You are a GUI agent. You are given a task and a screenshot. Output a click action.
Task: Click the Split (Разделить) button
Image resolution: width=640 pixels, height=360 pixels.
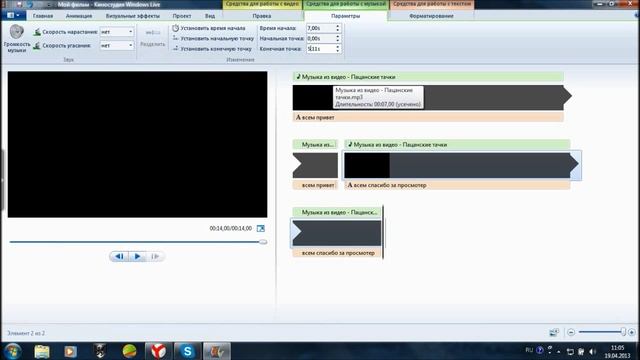[153, 38]
